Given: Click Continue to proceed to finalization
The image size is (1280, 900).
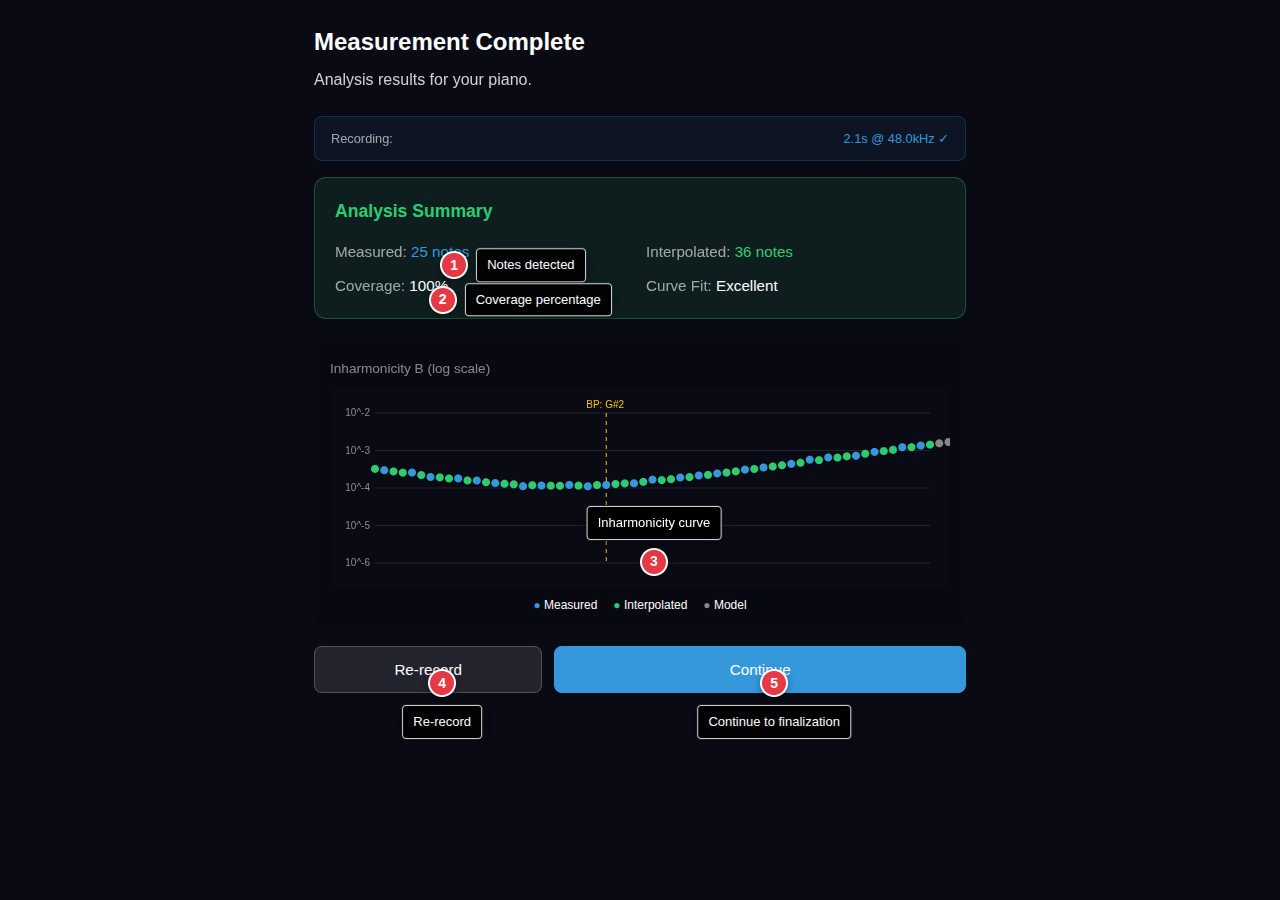Looking at the screenshot, I should coord(760,669).
